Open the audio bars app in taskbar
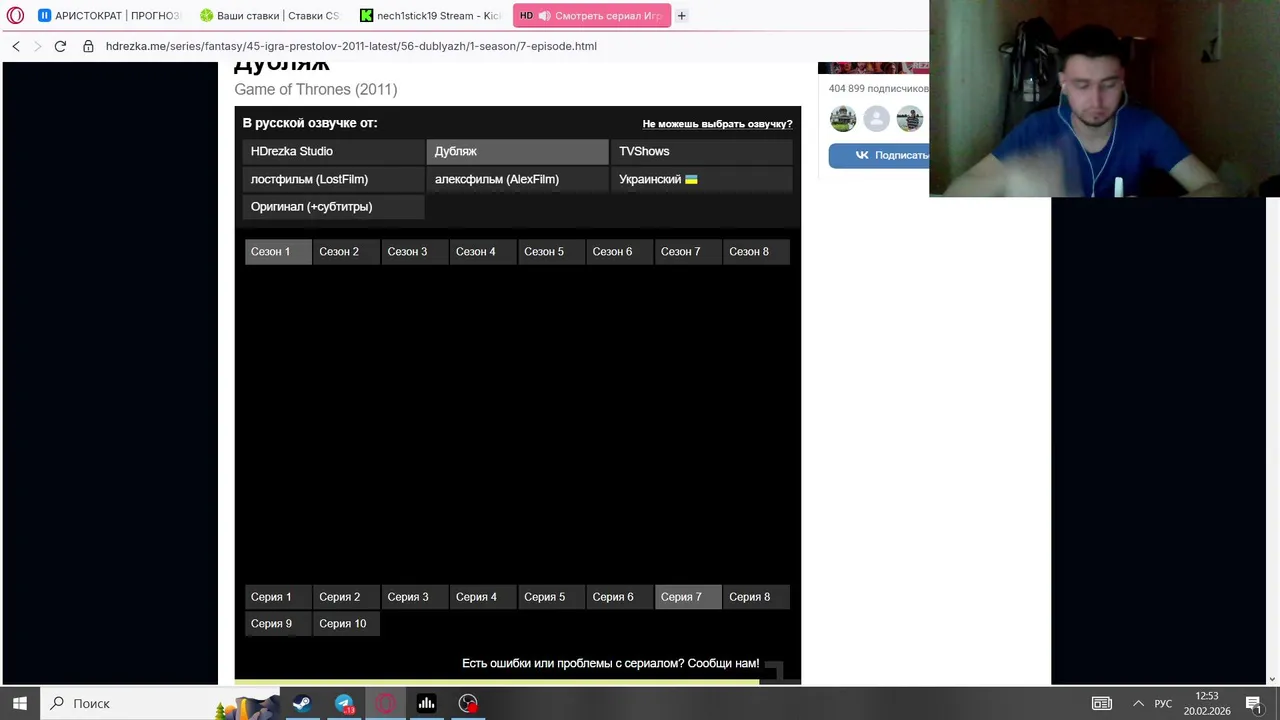 (x=426, y=704)
